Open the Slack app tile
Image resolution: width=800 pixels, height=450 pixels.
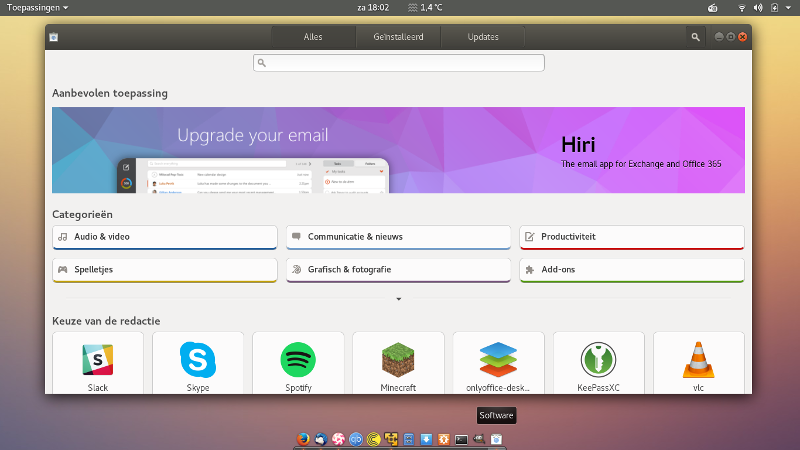click(x=98, y=363)
